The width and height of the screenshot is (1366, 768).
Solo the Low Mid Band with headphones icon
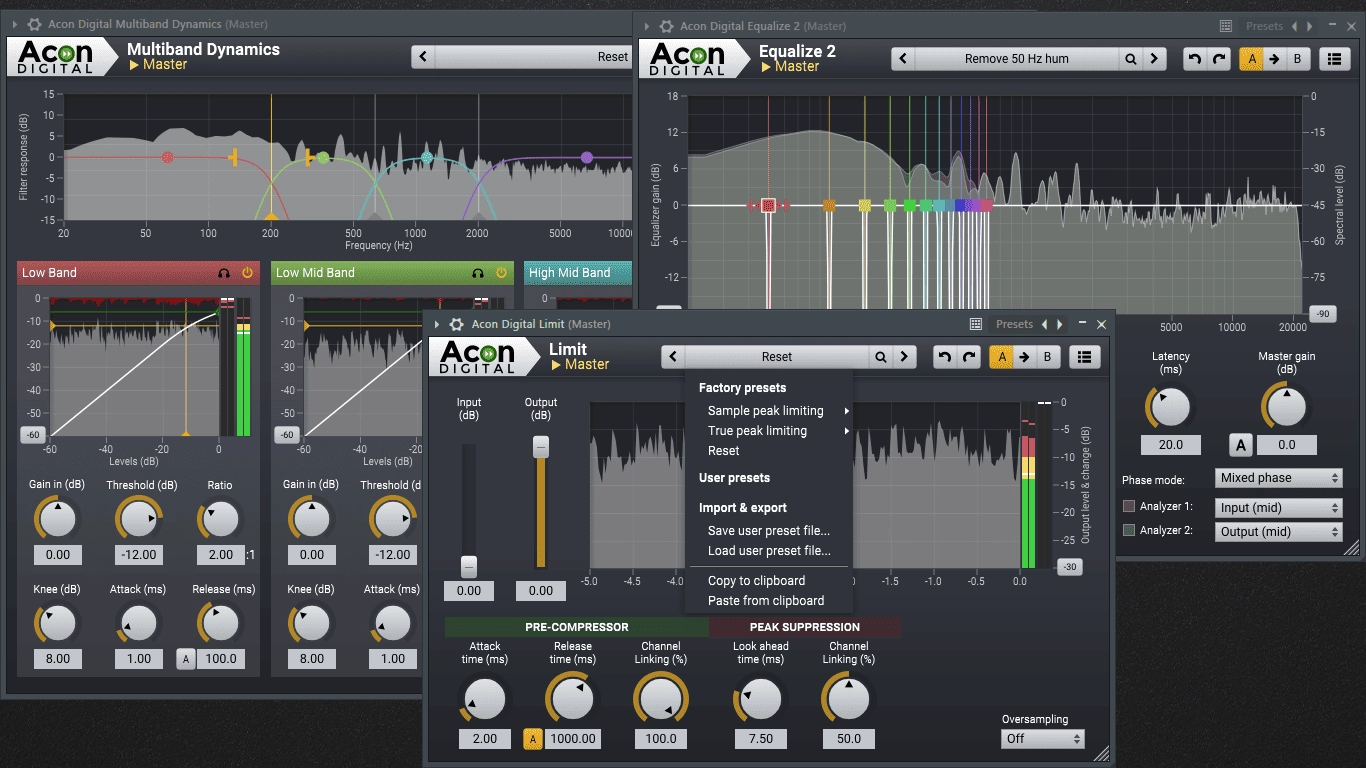478,273
